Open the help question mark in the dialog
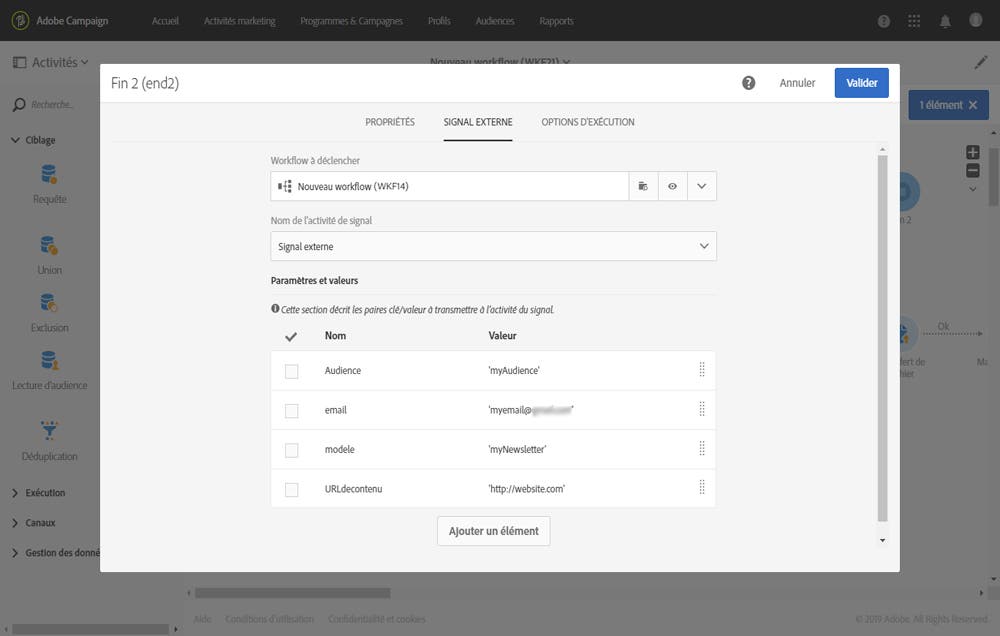 [x=748, y=82]
